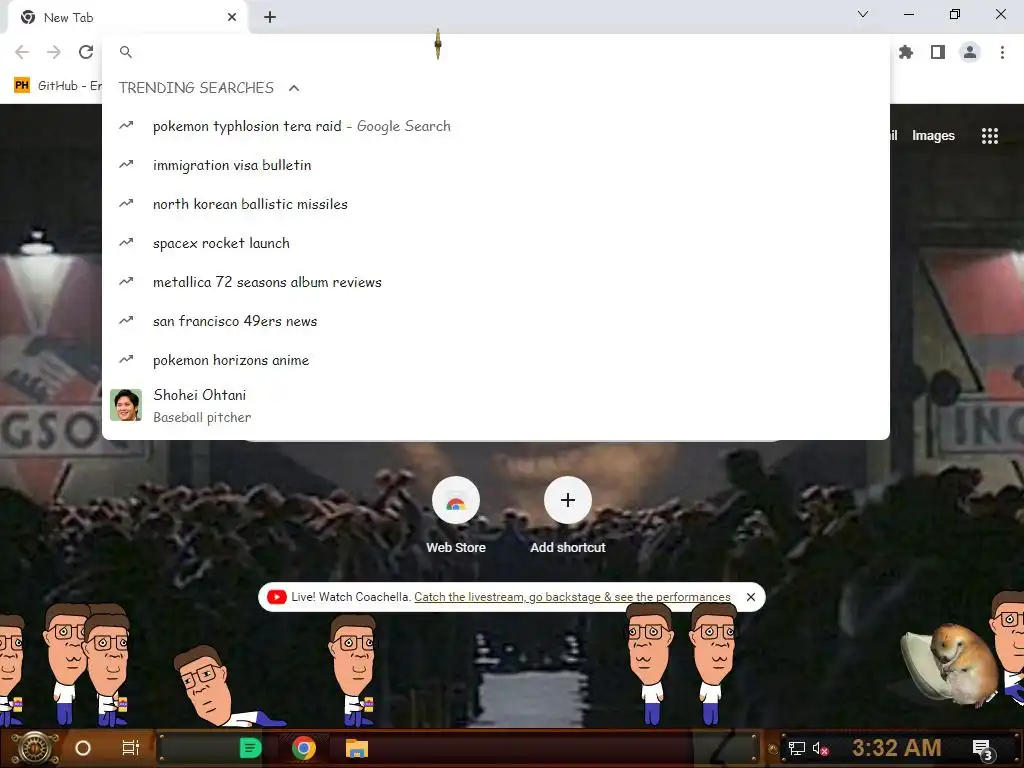Pick north korean ballistic missiles suggestion

click(x=496, y=204)
